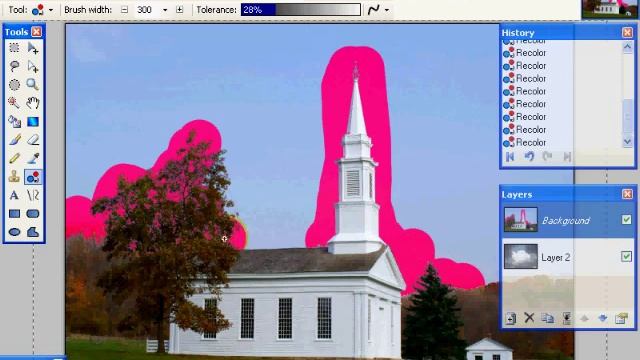Duplicate the selected layer
Viewport: 640px width, 360px height.
(x=548, y=318)
